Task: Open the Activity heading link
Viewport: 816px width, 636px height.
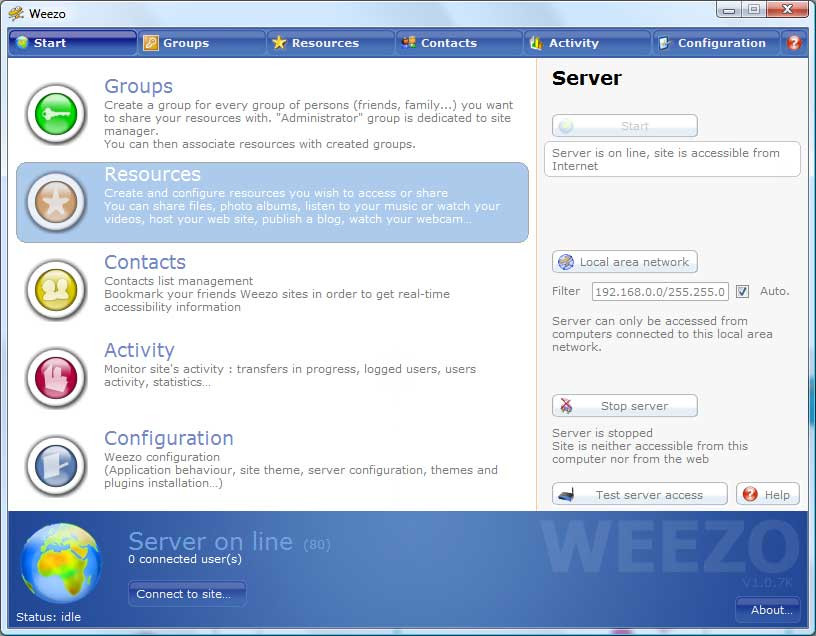Action: 139,350
